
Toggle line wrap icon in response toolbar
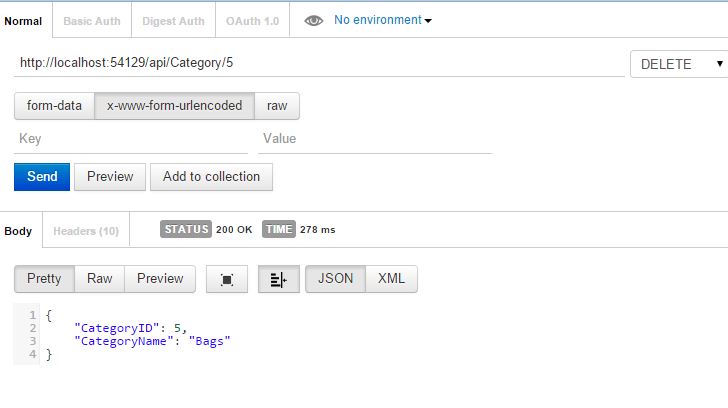coord(278,279)
